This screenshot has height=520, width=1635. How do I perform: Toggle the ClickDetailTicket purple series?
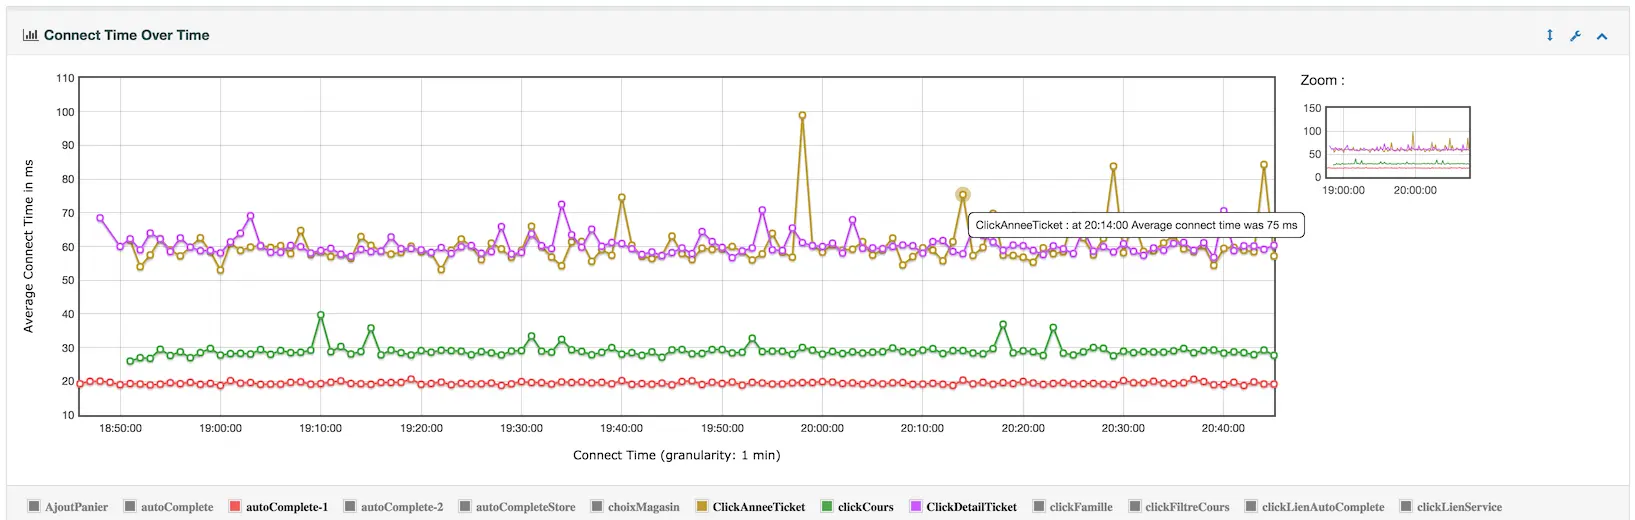pos(963,507)
